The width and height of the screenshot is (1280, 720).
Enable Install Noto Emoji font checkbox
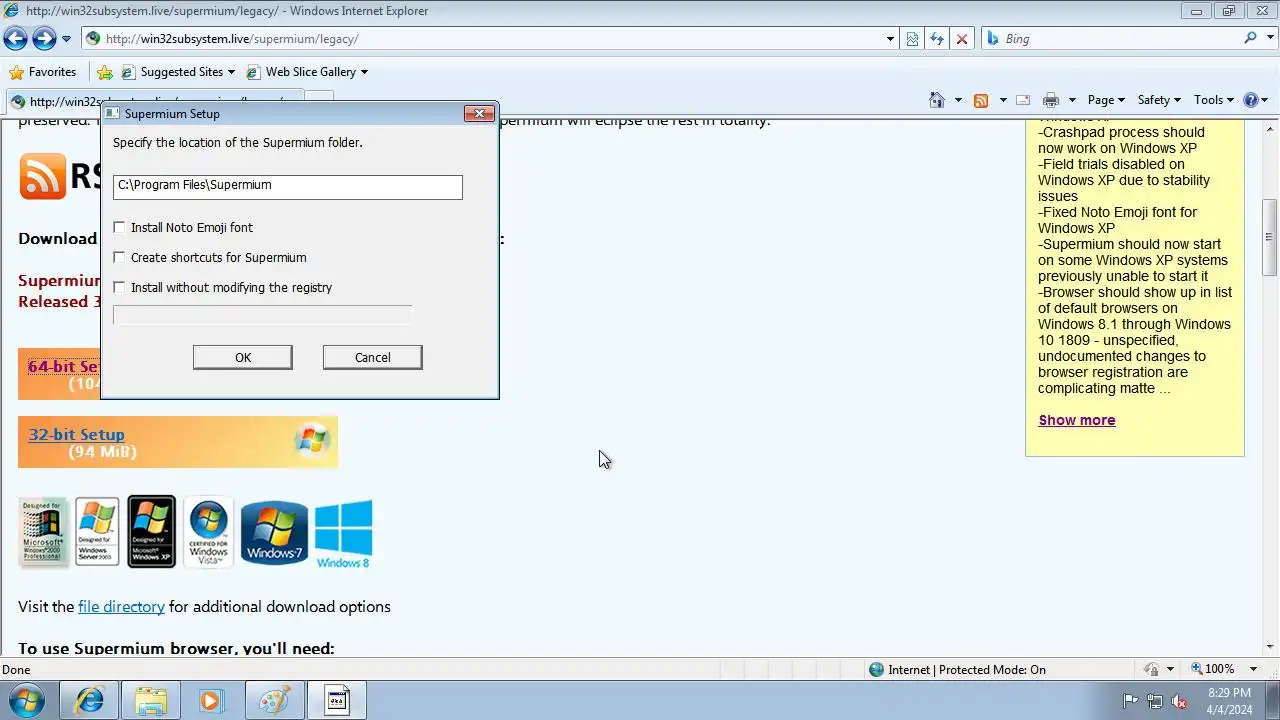[x=120, y=228]
